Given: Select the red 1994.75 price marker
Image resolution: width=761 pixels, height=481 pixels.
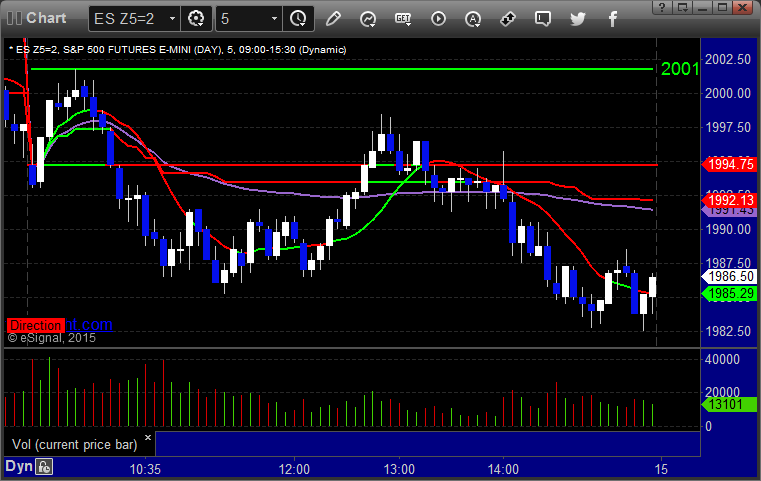Looking at the screenshot, I should (x=729, y=165).
